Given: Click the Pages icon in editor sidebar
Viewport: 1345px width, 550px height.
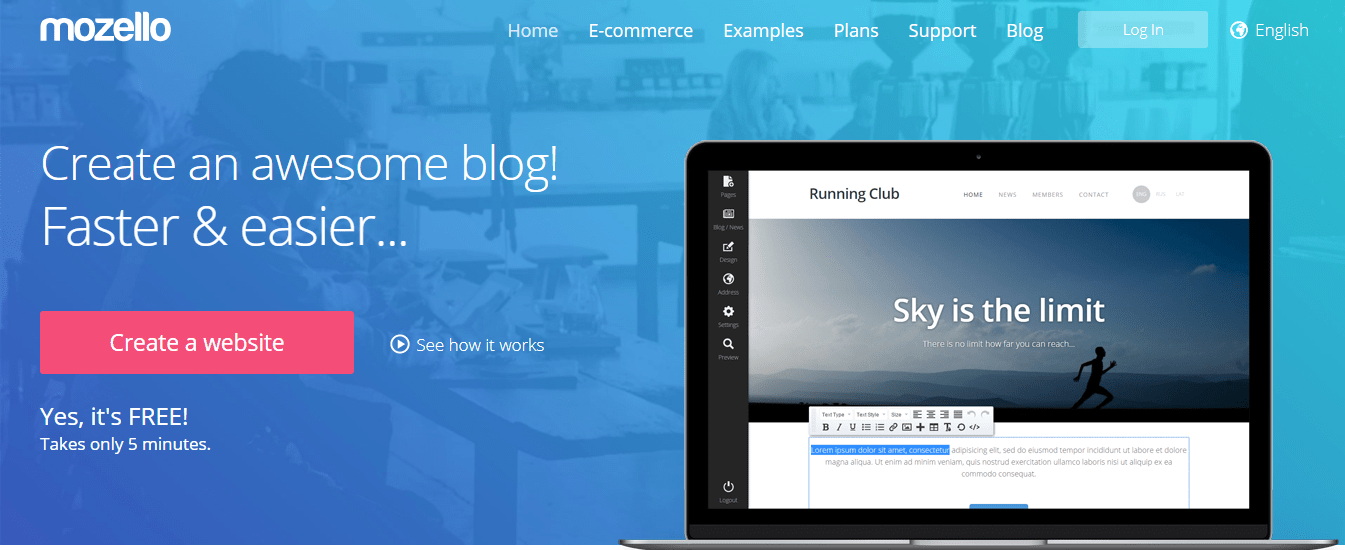Looking at the screenshot, I should click(x=728, y=182).
